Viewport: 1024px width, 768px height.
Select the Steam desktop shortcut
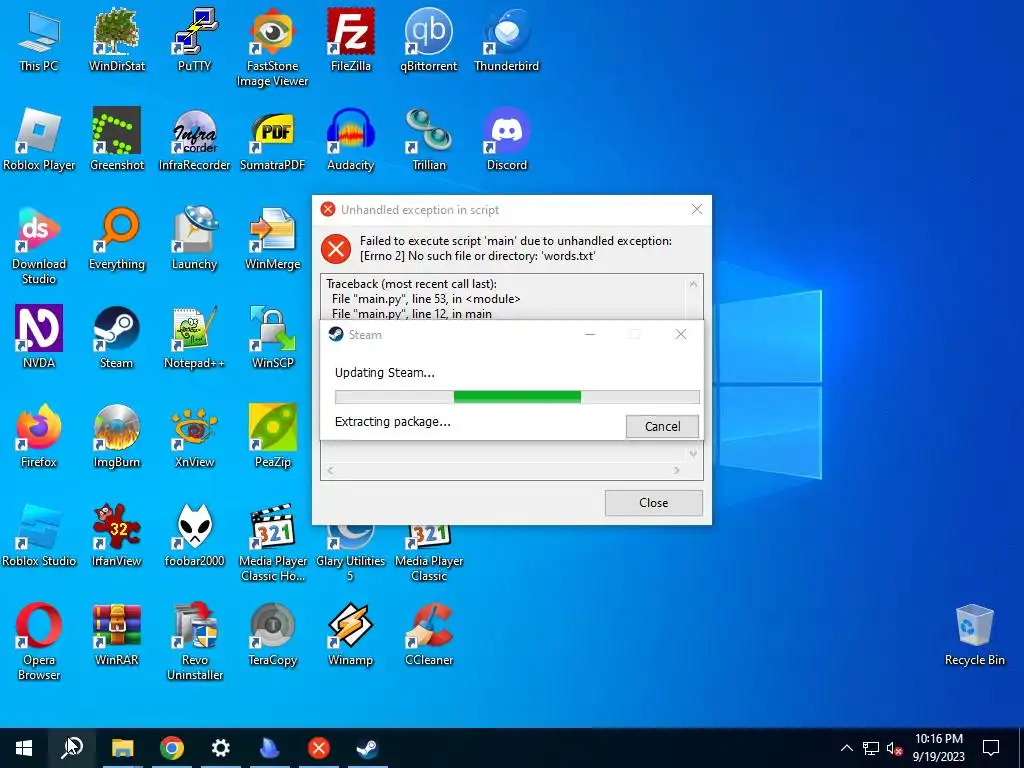click(117, 337)
